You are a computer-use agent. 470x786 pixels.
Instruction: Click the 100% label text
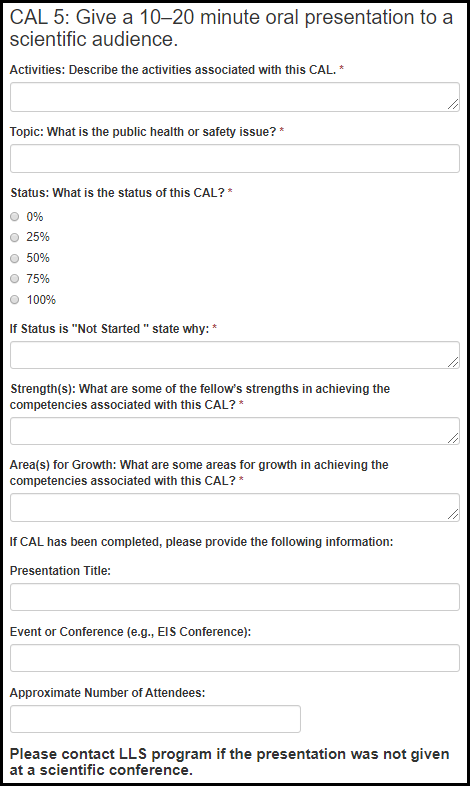(x=41, y=300)
